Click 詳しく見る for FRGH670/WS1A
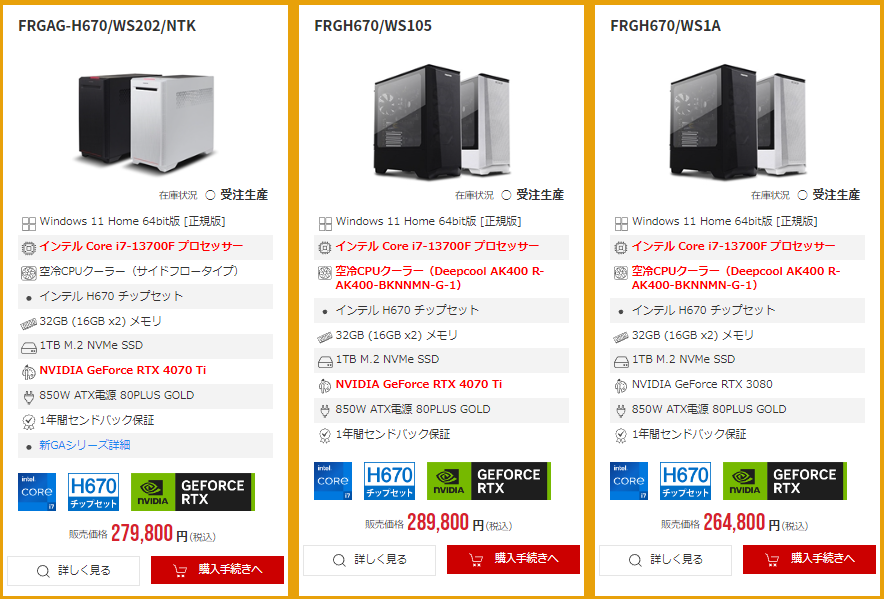The width and height of the screenshot is (884, 599). coord(665,560)
